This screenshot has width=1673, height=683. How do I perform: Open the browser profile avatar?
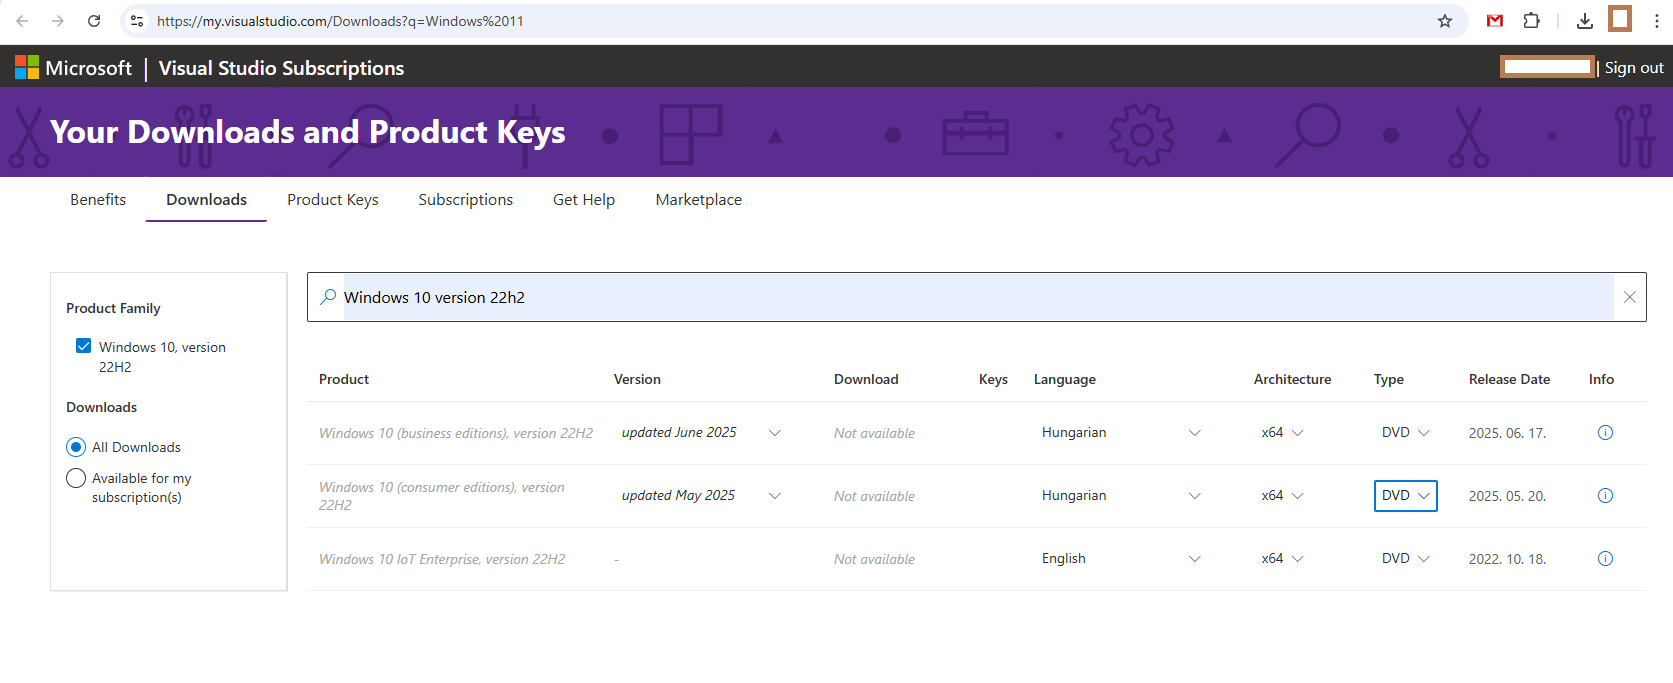1620,19
